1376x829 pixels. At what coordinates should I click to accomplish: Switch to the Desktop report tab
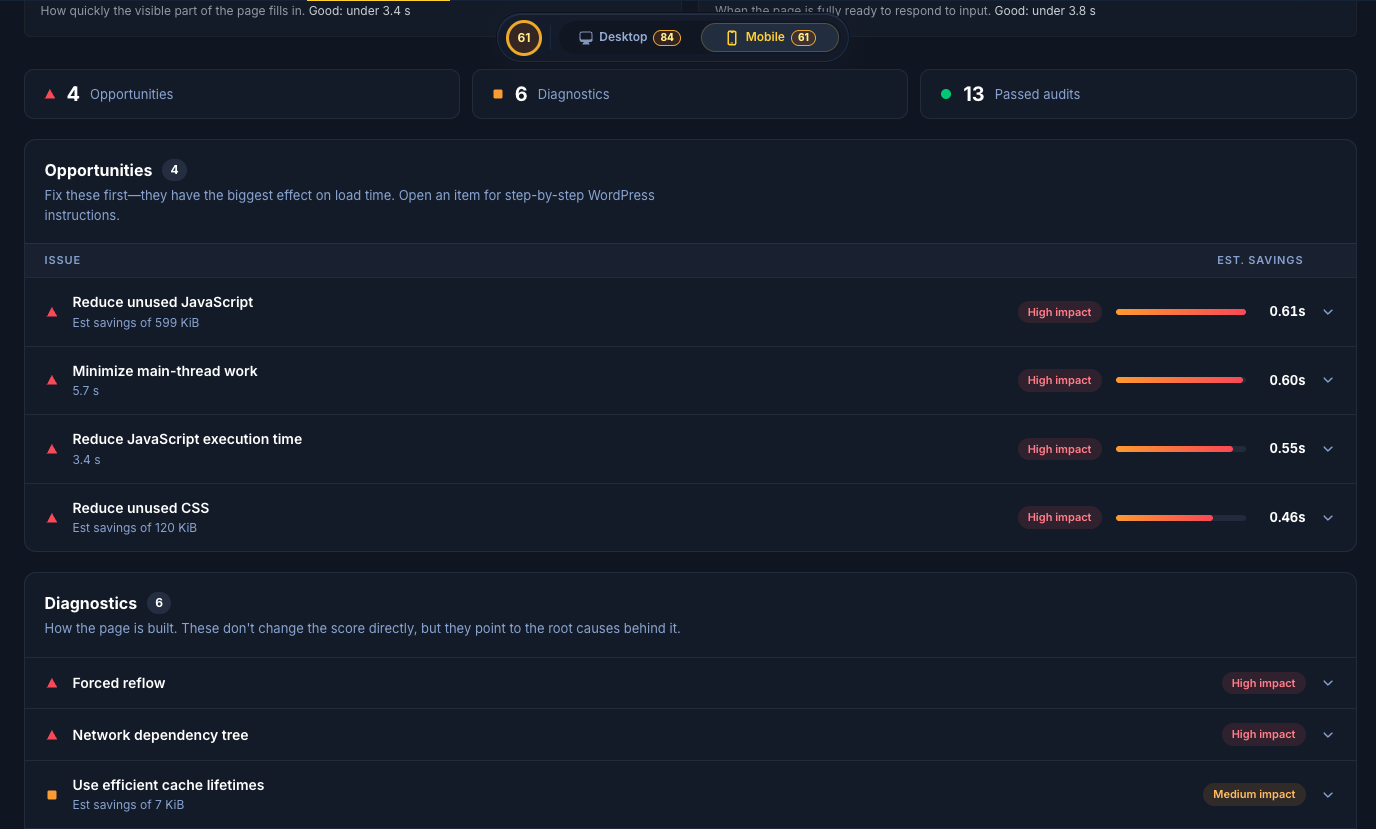point(628,38)
